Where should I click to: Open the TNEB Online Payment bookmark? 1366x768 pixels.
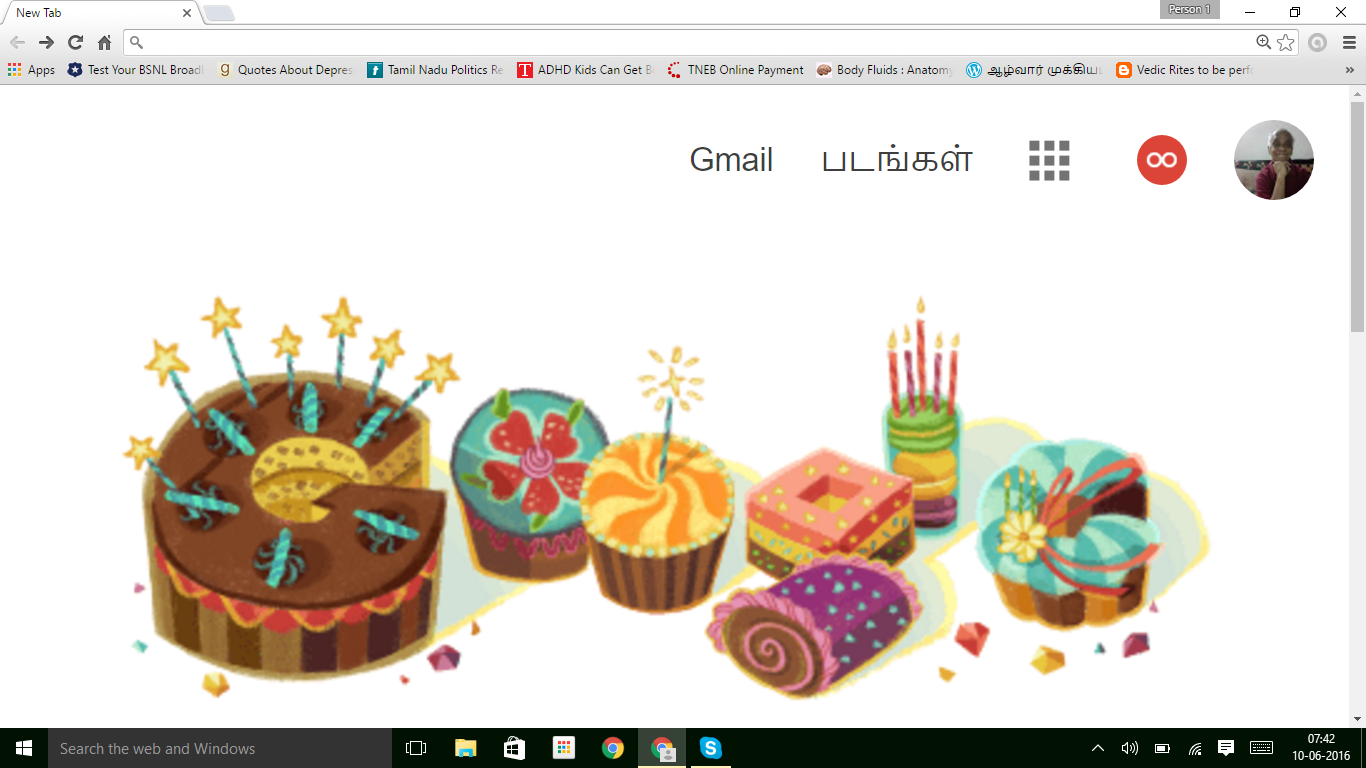735,70
